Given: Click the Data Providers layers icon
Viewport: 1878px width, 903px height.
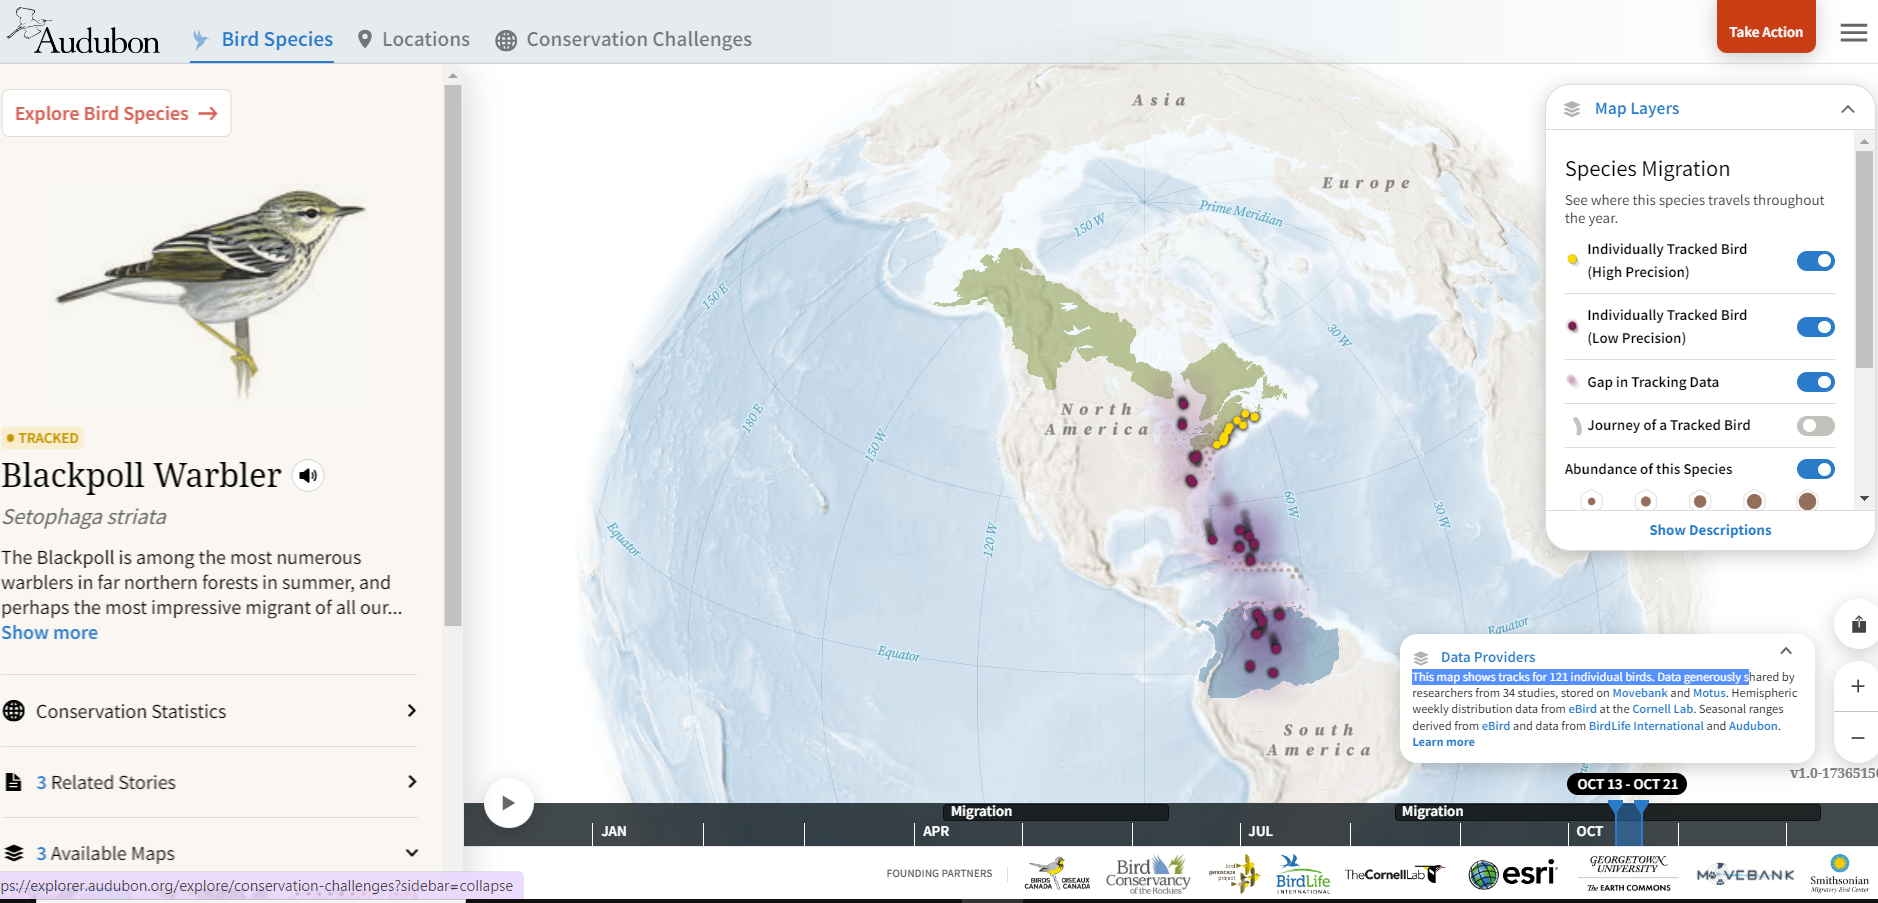Looking at the screenshot, I should (1421, 658).
